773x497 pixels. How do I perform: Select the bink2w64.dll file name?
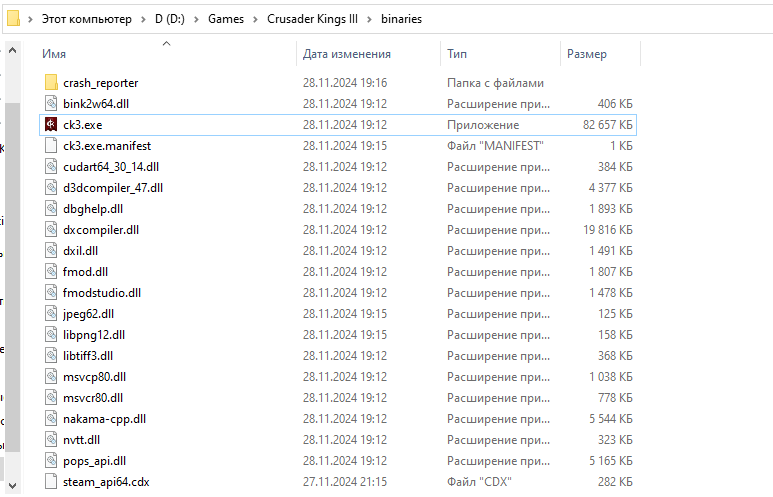click(96, 104)
